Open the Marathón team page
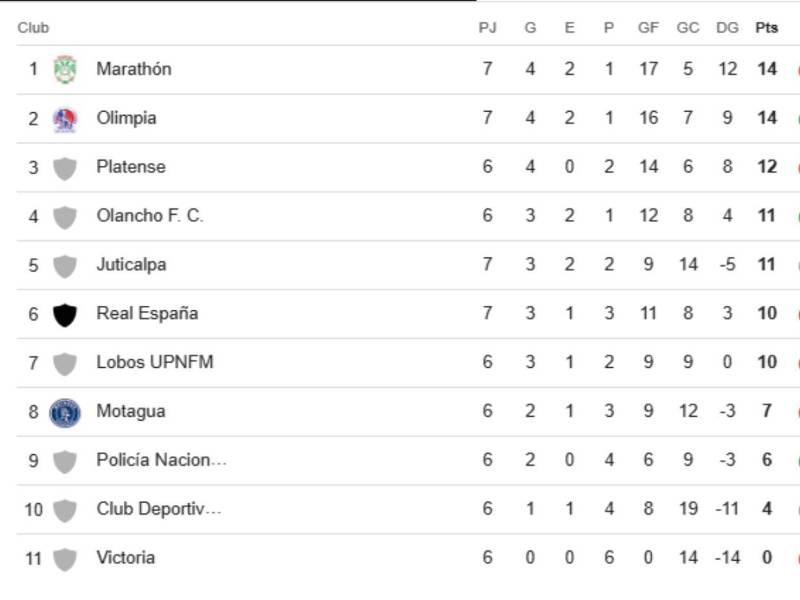The height and width of the screenshot is (600, 800). point(135,68)
